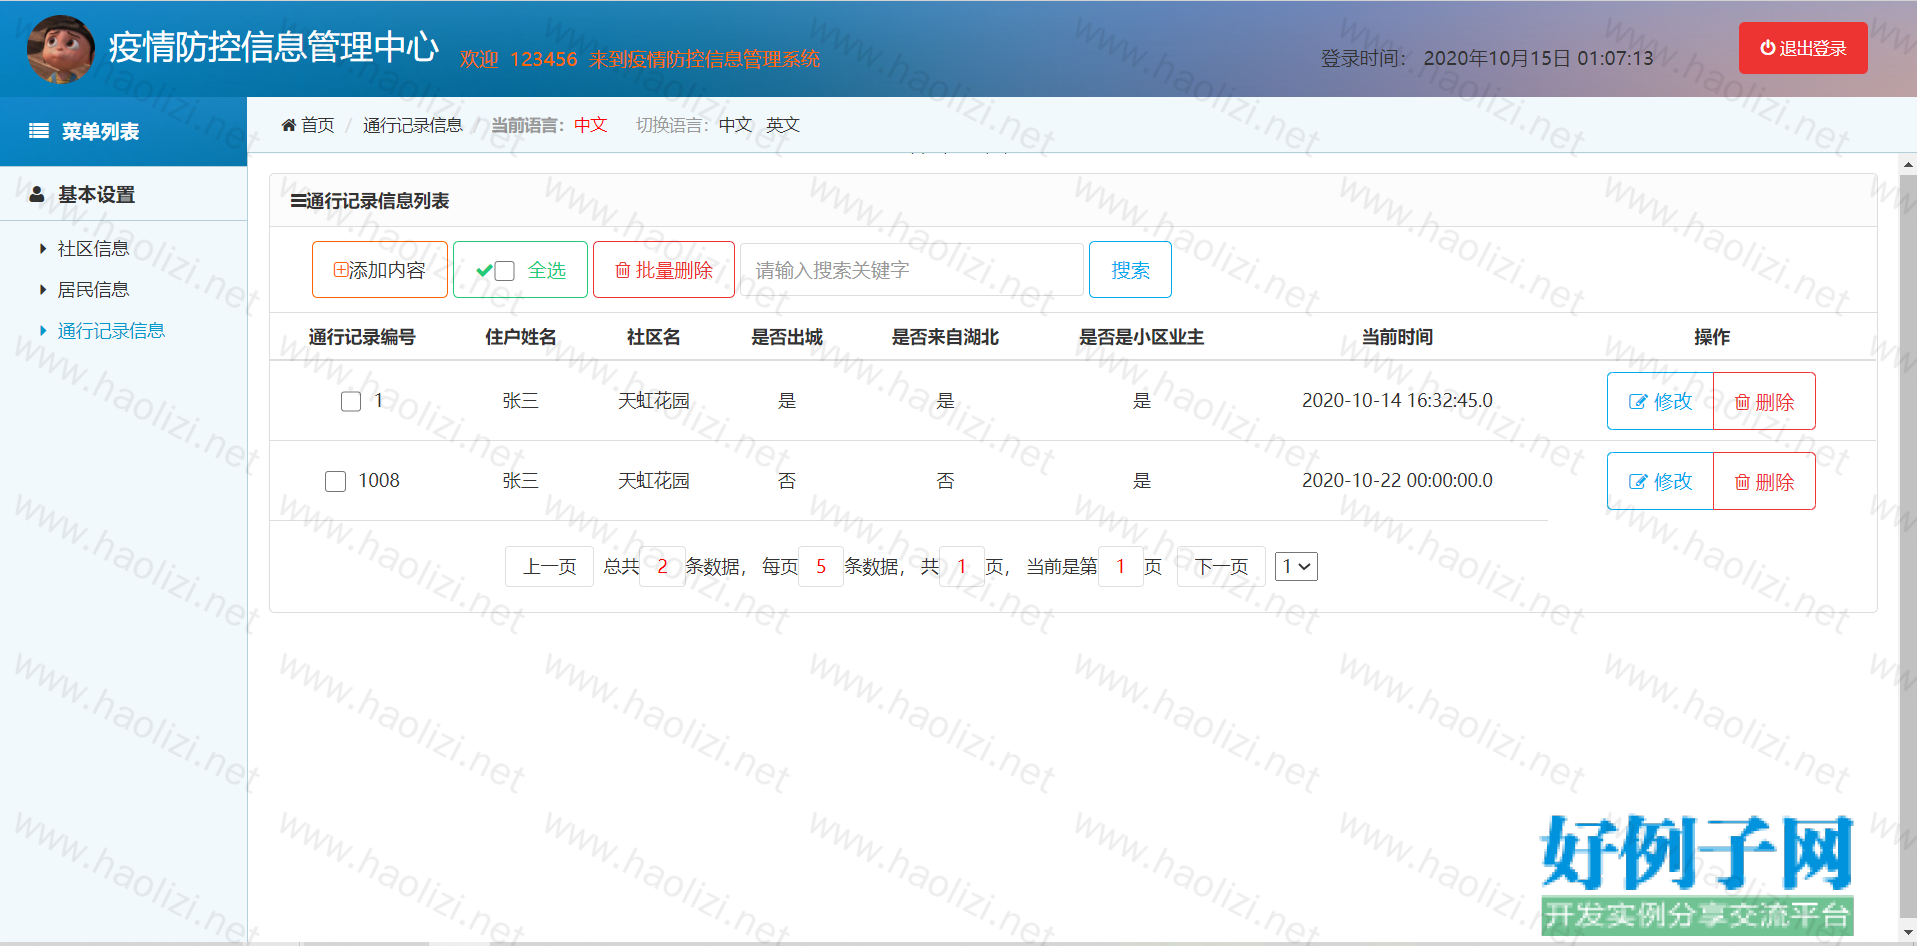Tick the checkbox for record 1
This screenshot has height=946, width=1917.
tap(351, 402)
